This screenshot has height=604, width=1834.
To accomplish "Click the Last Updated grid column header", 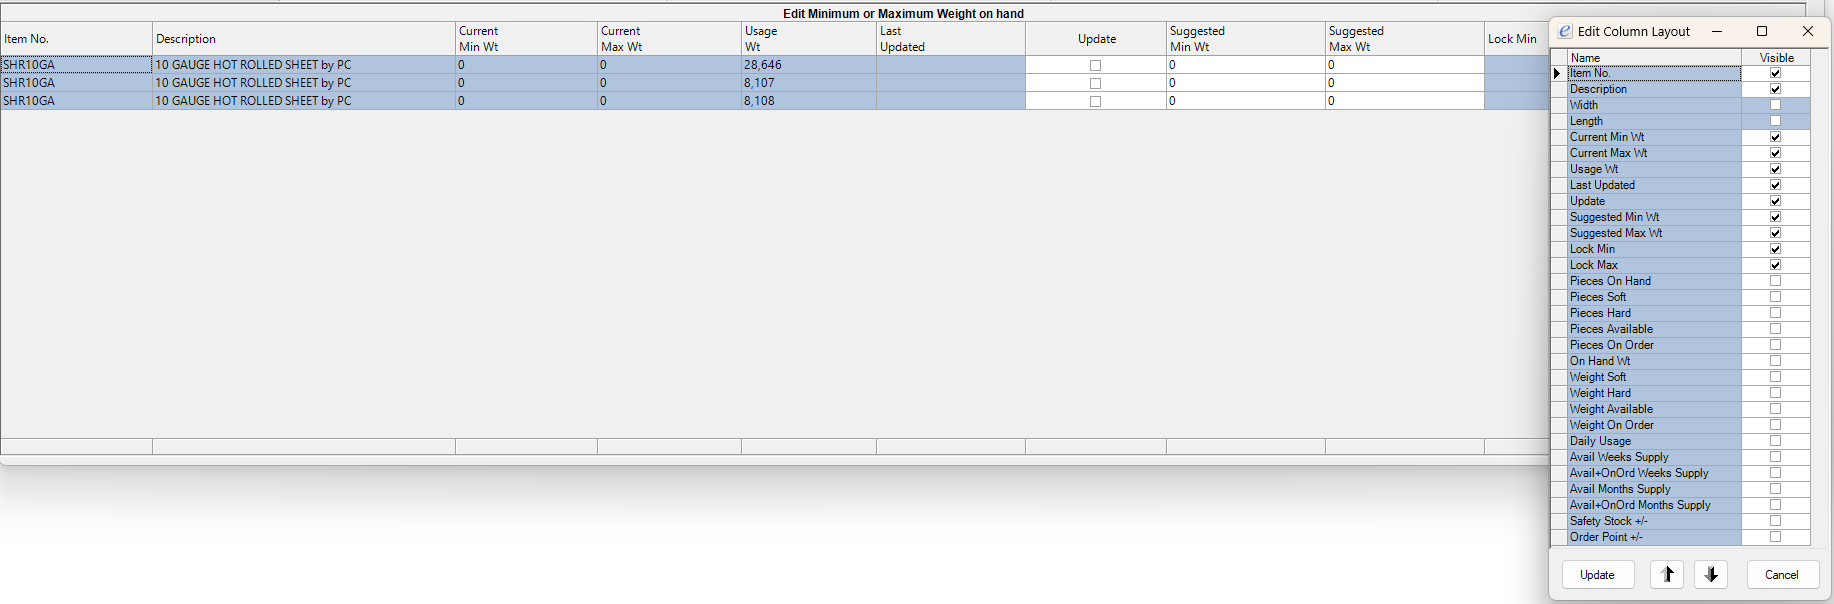I will coord(951,39).
